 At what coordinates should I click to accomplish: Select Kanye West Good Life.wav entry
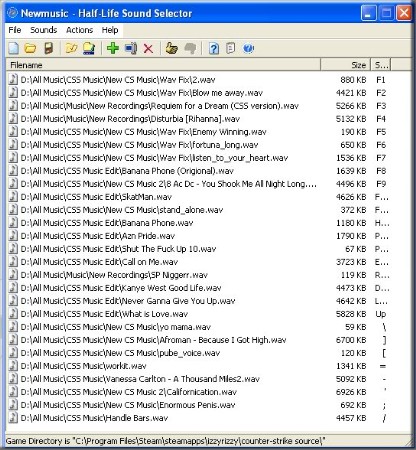121,288
